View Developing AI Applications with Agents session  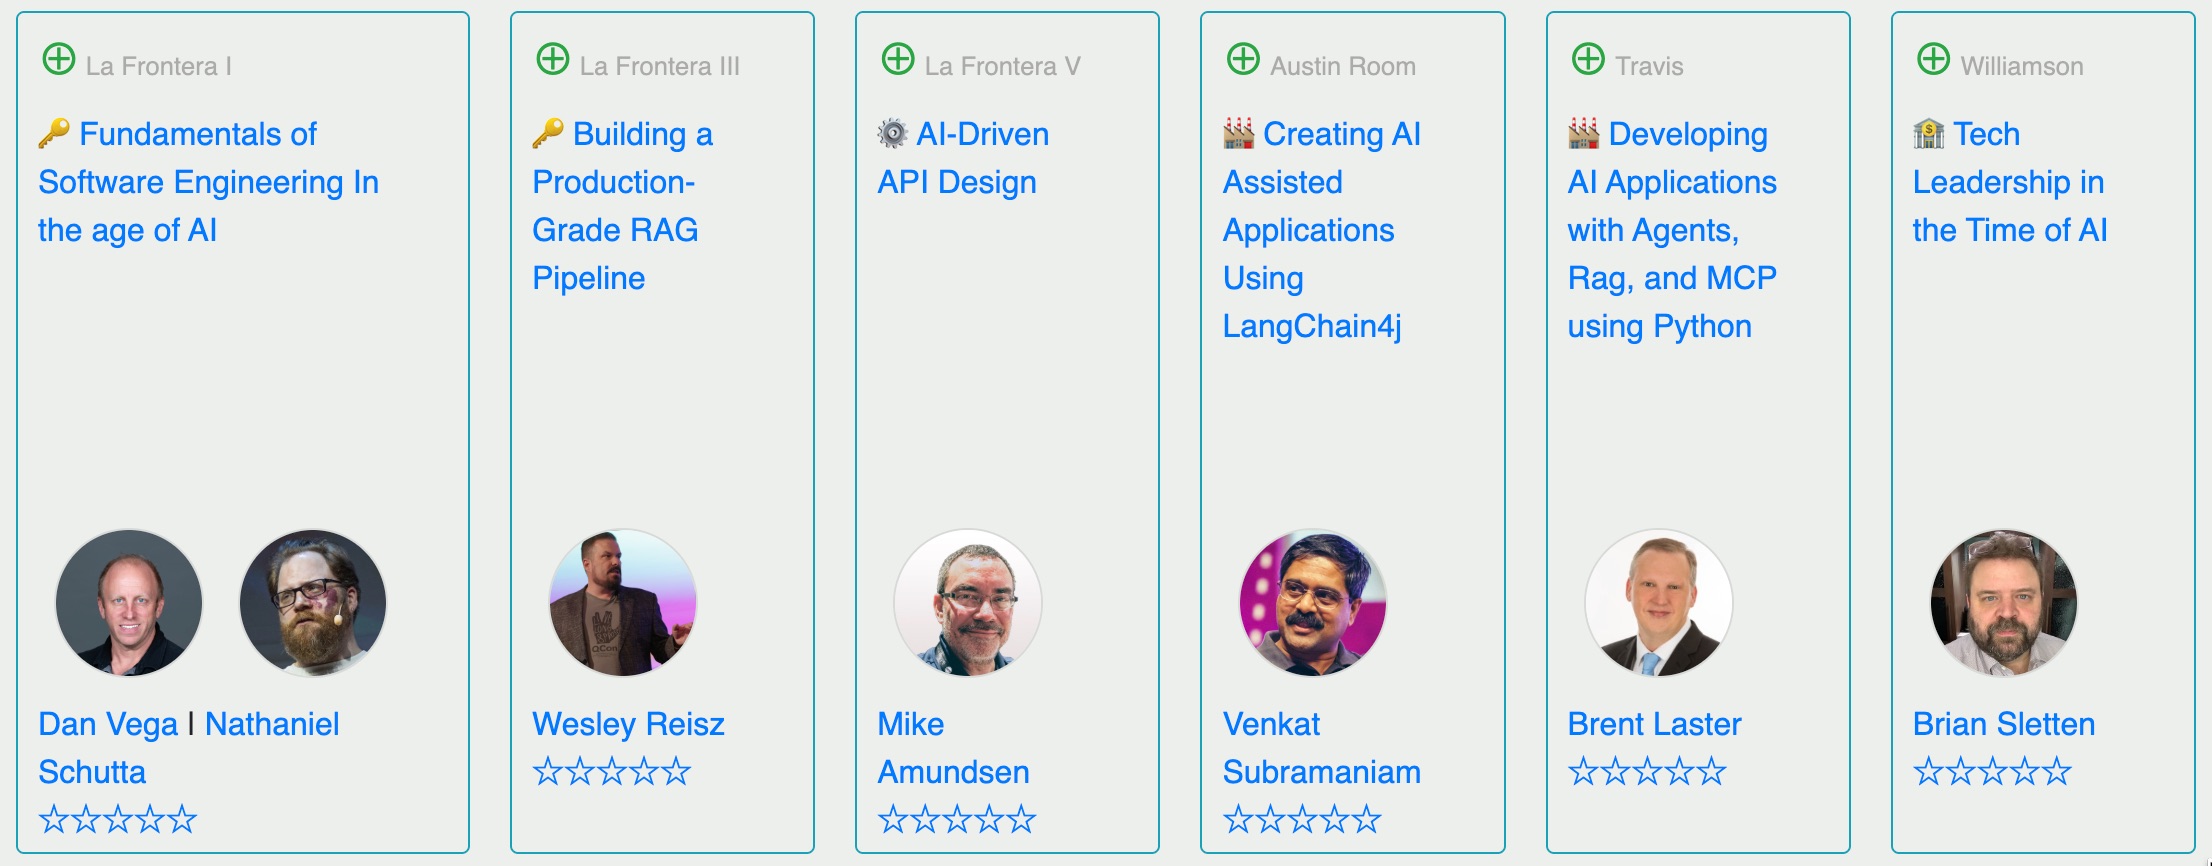[x=1672, y=230]
